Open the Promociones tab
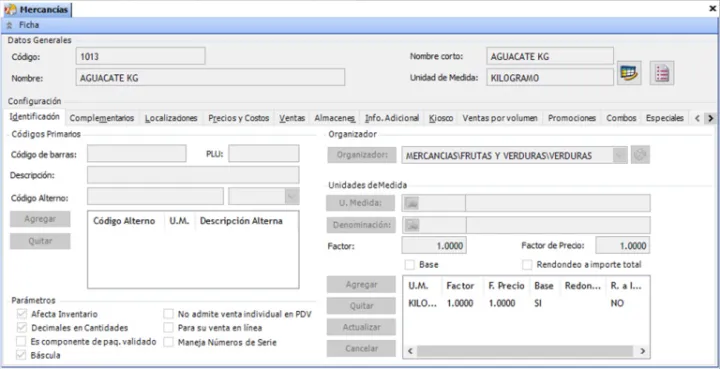 tap(572, 118)
